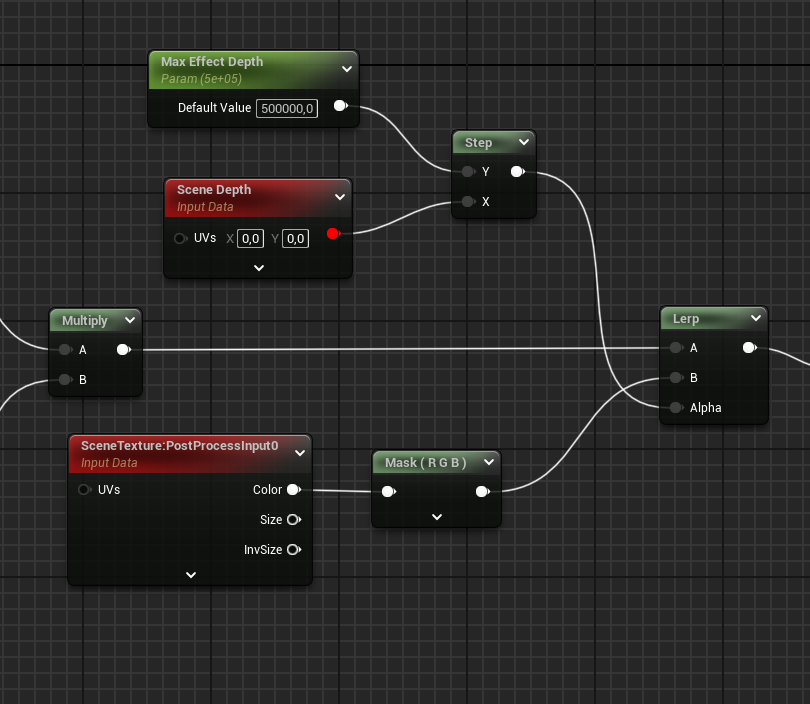Image resolution: width=810 pixels, height=704 pixels.
Task: Select the Multiply node by its title
Action: pos(84,321)
